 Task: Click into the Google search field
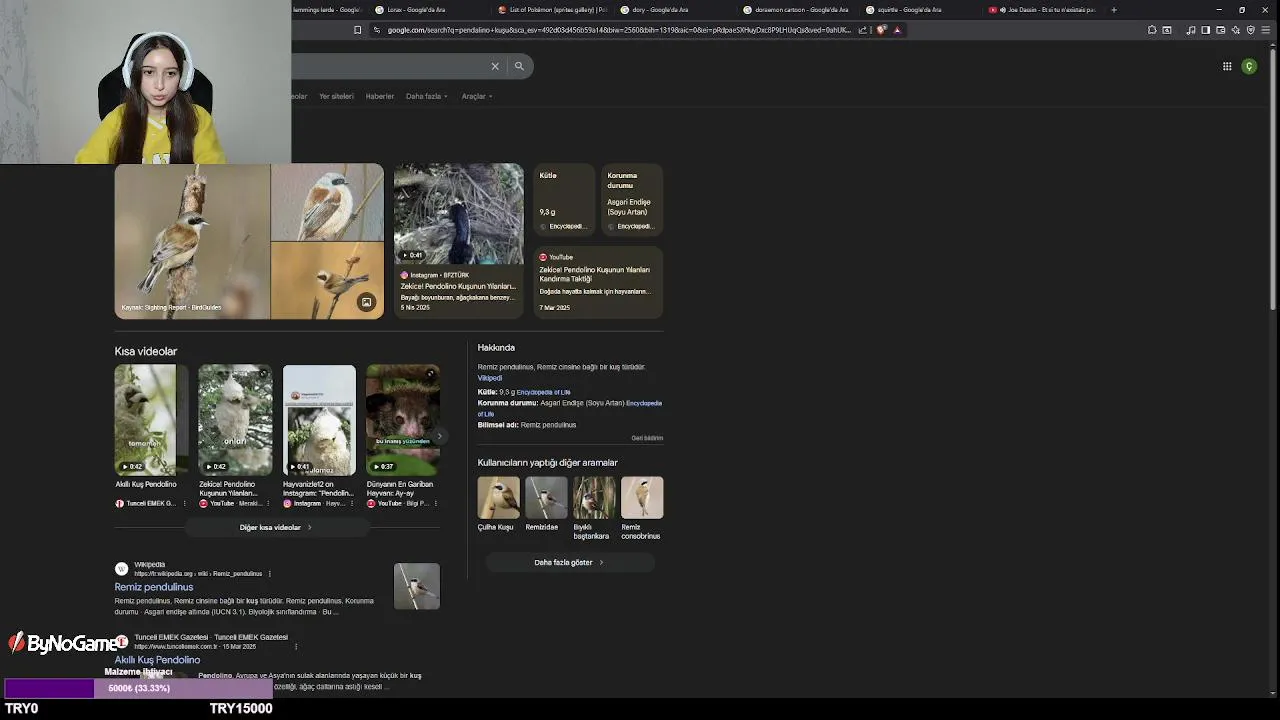click(390, 66)
